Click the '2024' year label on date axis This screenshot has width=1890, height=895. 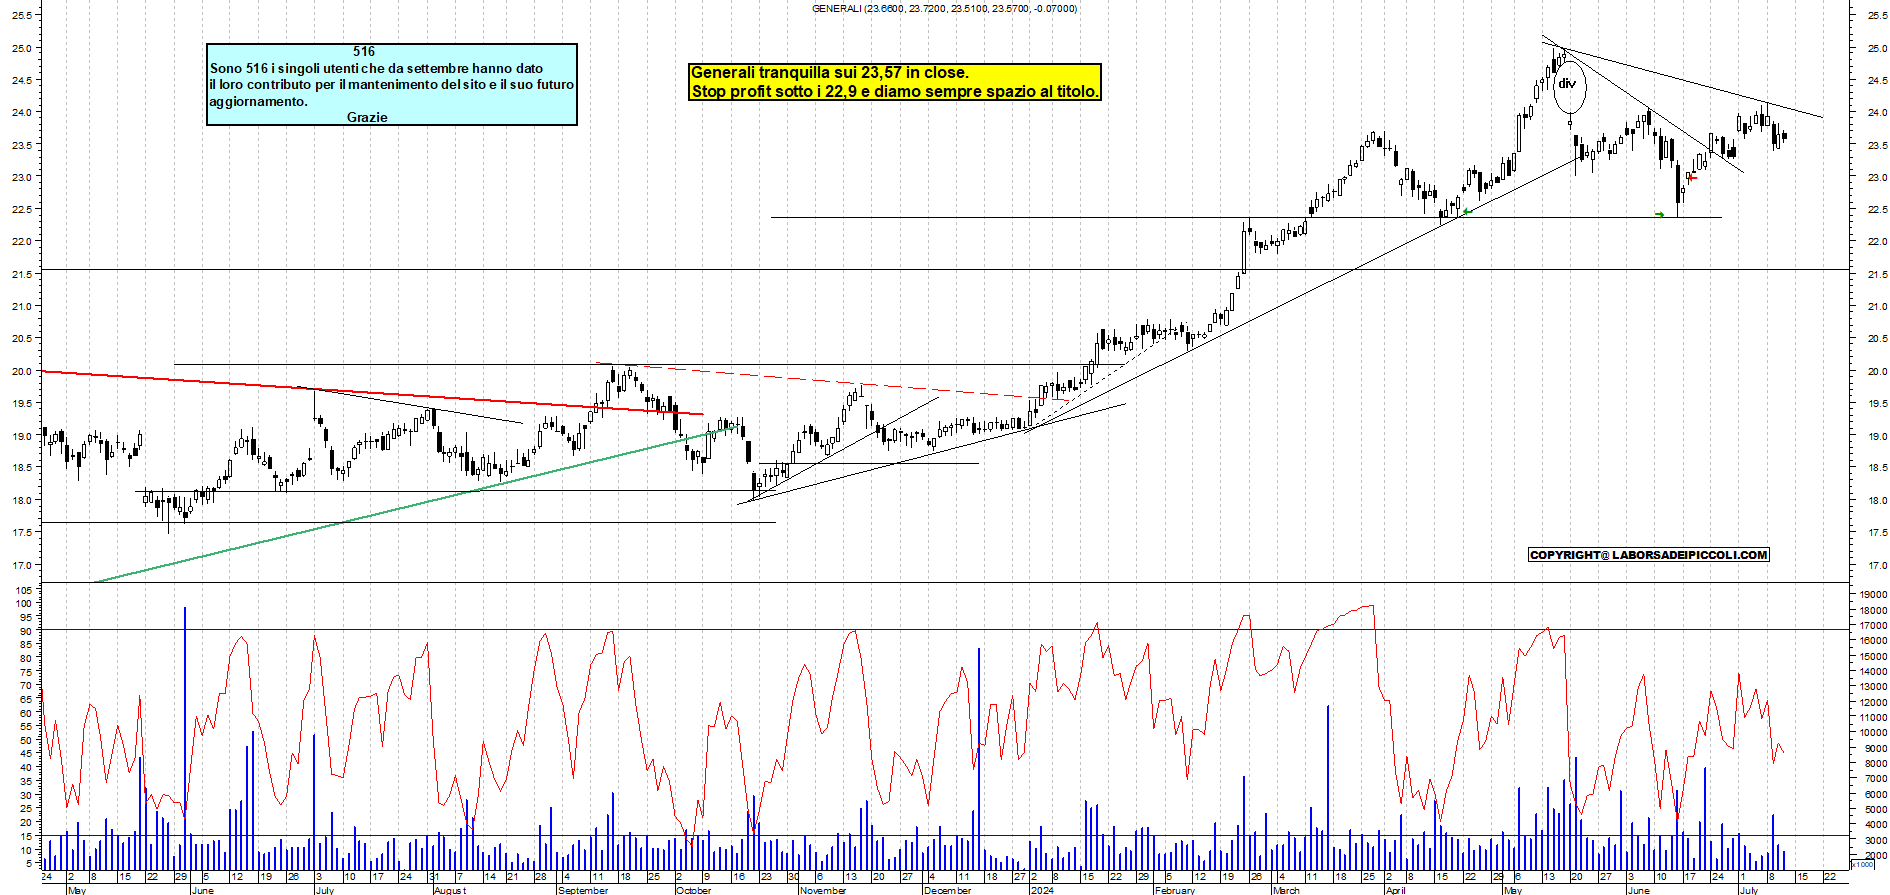click(x=1042, y=890)
